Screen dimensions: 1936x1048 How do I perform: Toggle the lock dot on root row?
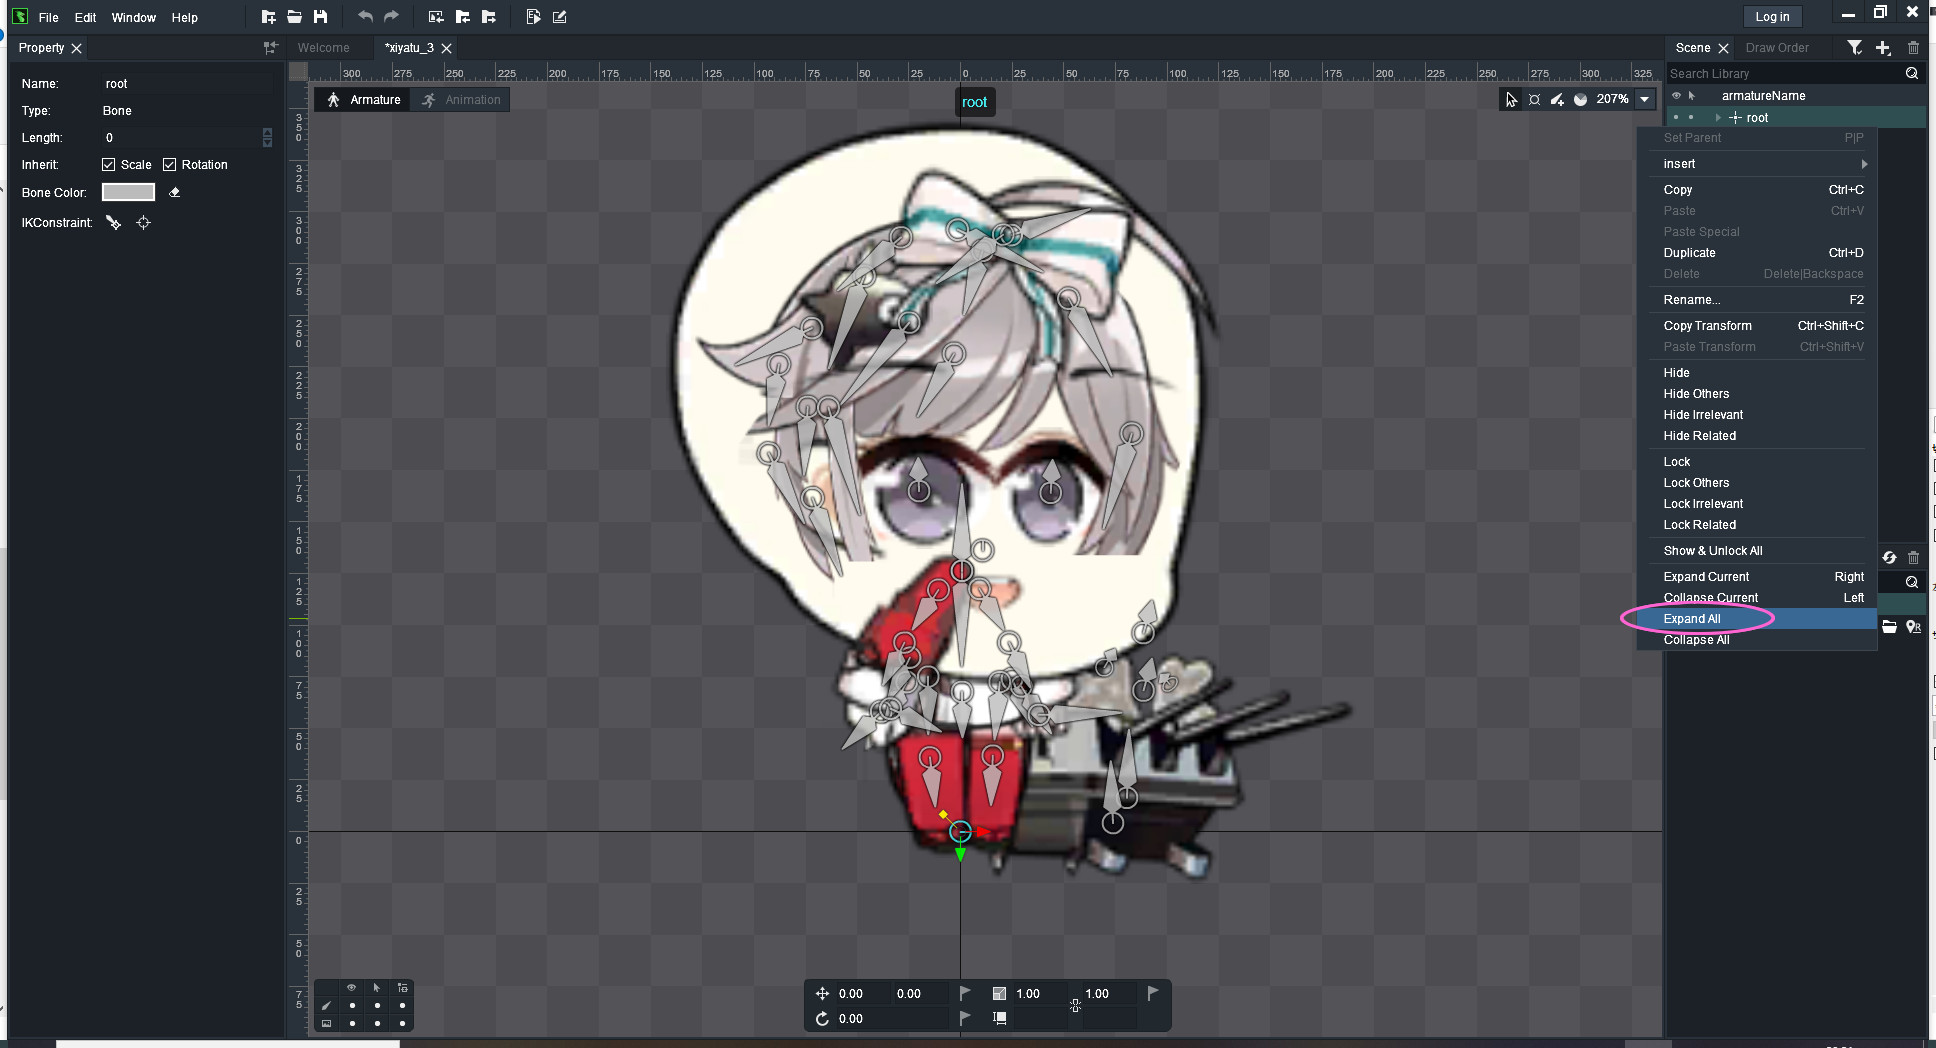[1691, 118]
